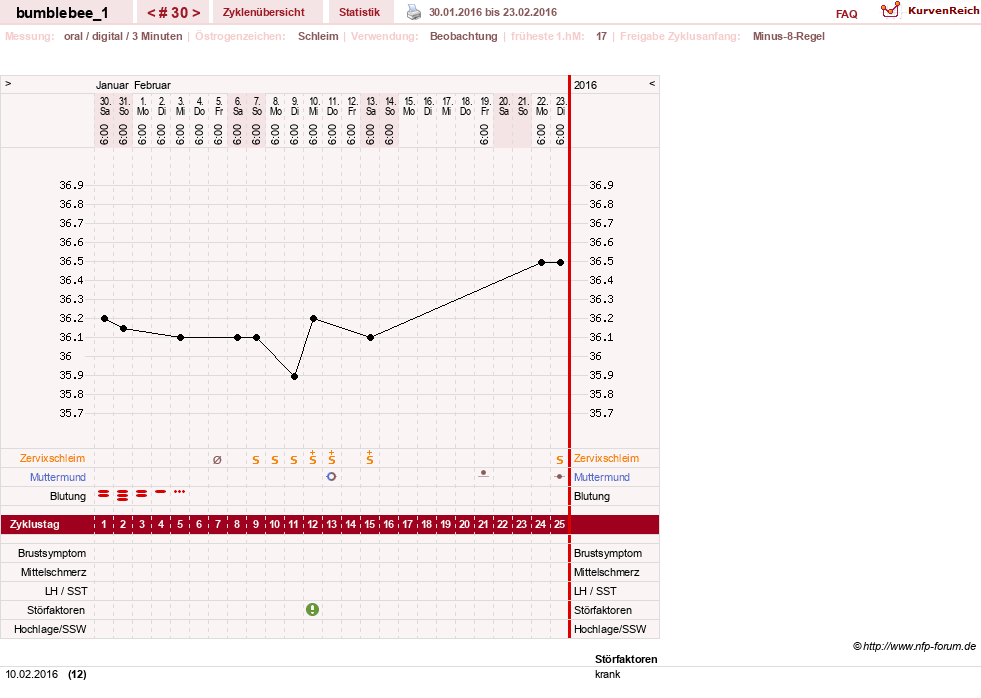981x698 pixels.
Task: Click the S mucus symbol on day 11
Action: pyautogui.click(x=294, y=460)
